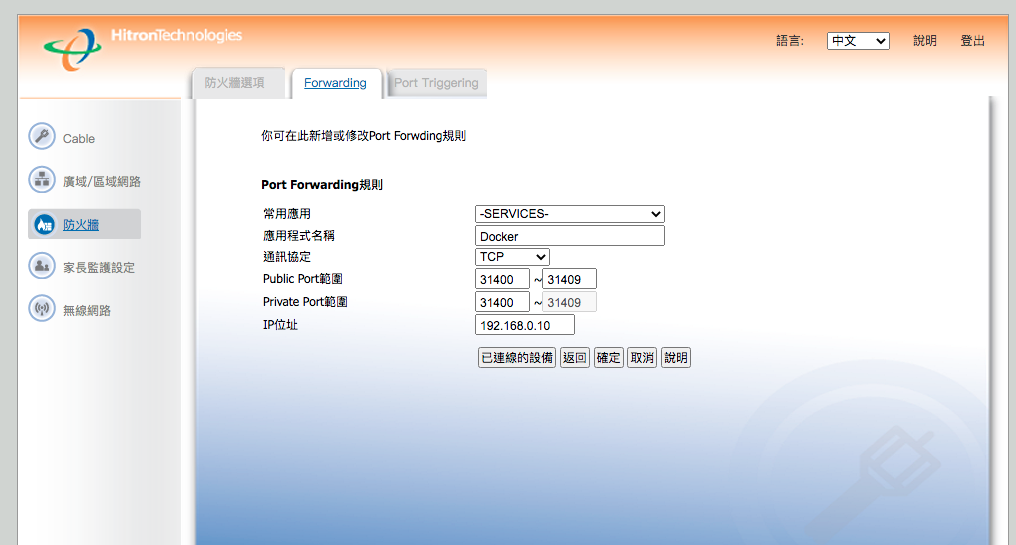Click the 說明 link in the header
This screenshot has height=545, width=1016.
925,41
